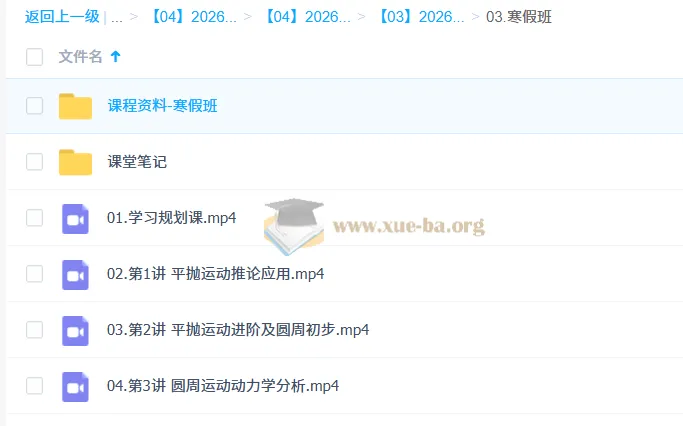Screen dimensions: 683x426
Task: Check the box for 课程资料-寒假班 folder
Action: pyautogui.click(x=34, y=106)
